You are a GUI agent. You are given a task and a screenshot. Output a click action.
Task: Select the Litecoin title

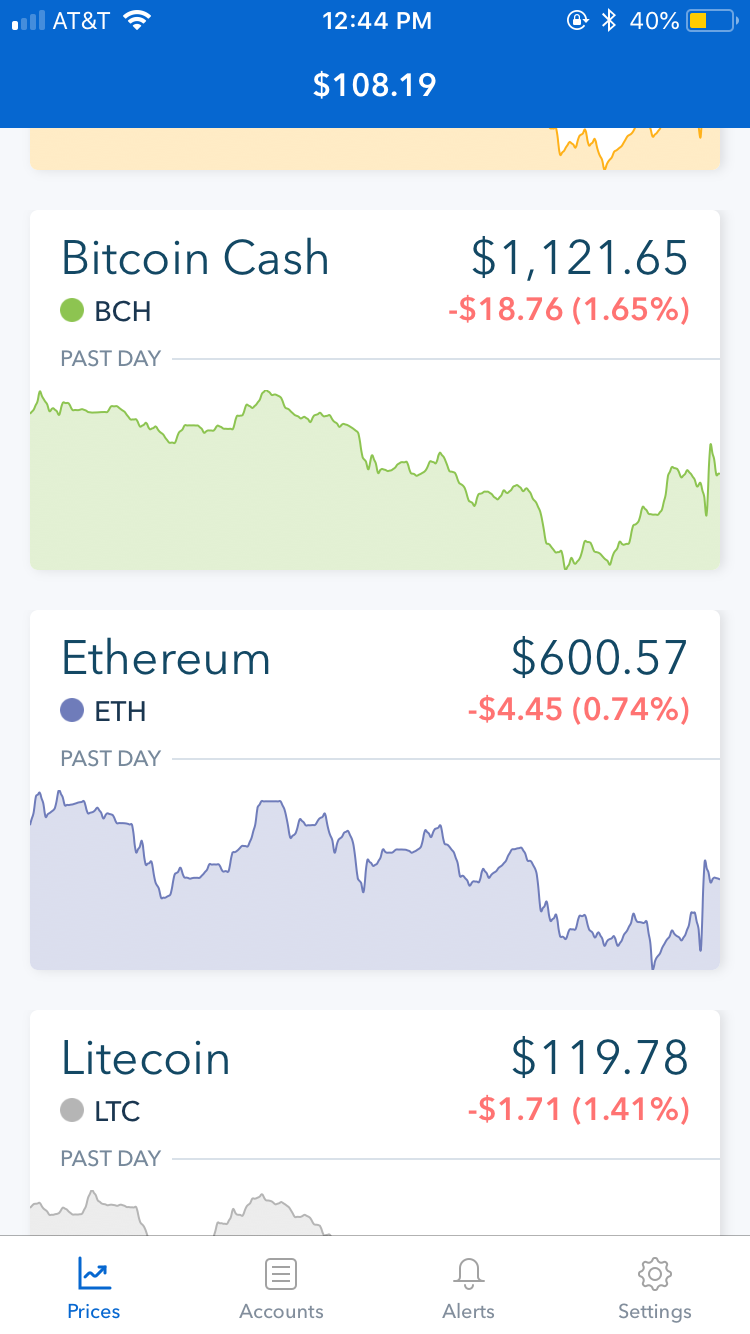[146, 1058]
